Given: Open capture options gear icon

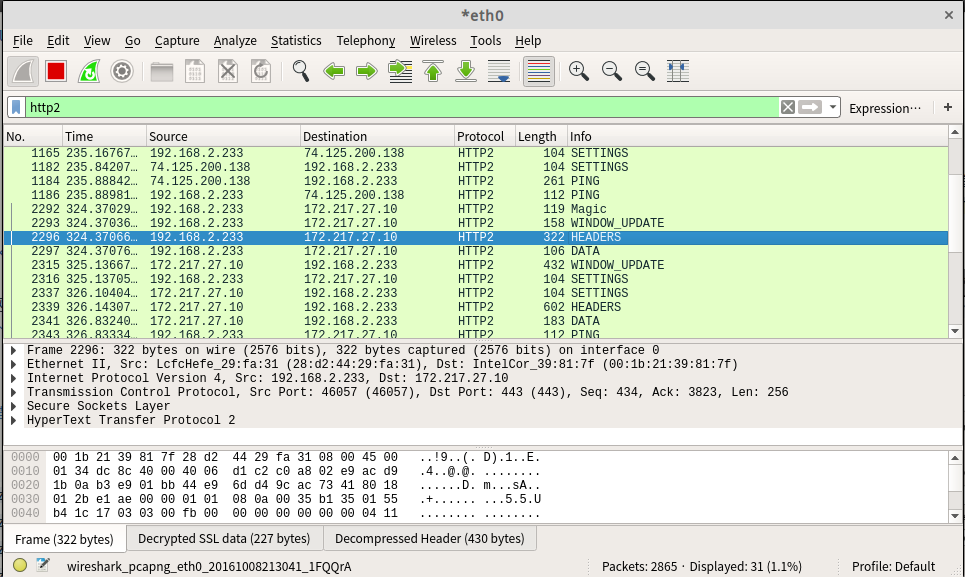Looking at the screenshot, I should pos(122,71).
